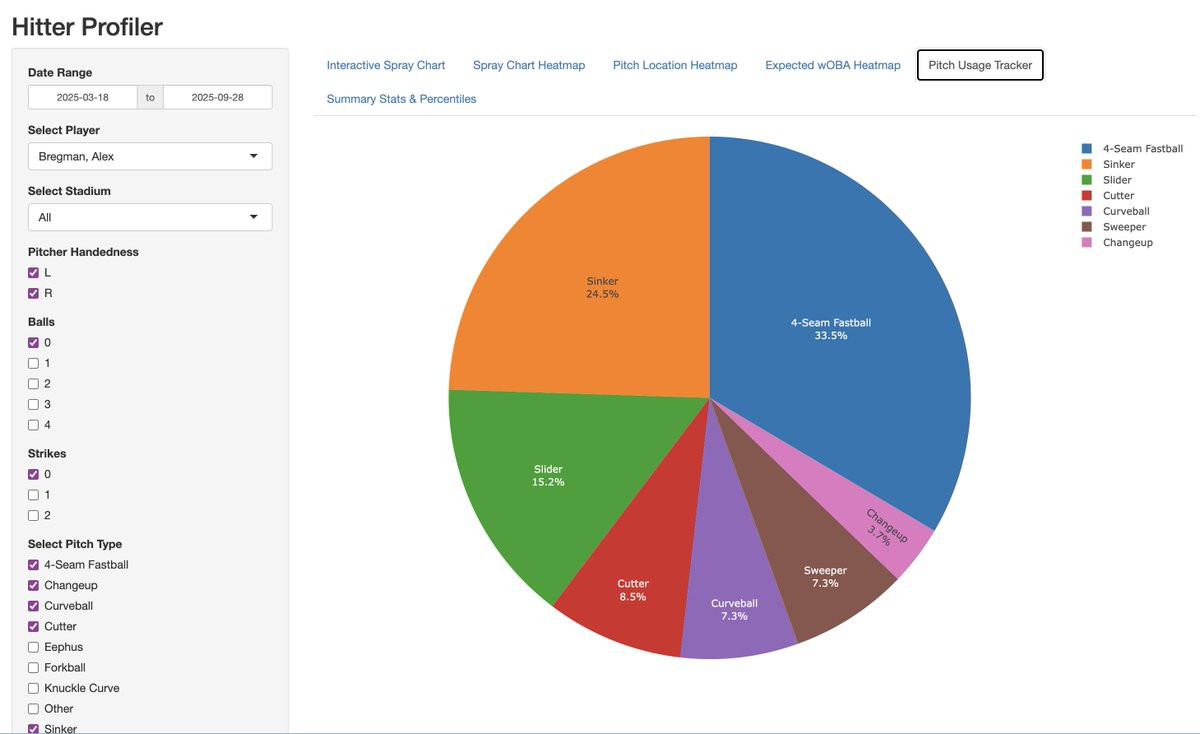Open Summary Stats & Percentiles tab
The height and width of the screenshot is (734, 1200).
pyautogui.click(x=401, y=99)
